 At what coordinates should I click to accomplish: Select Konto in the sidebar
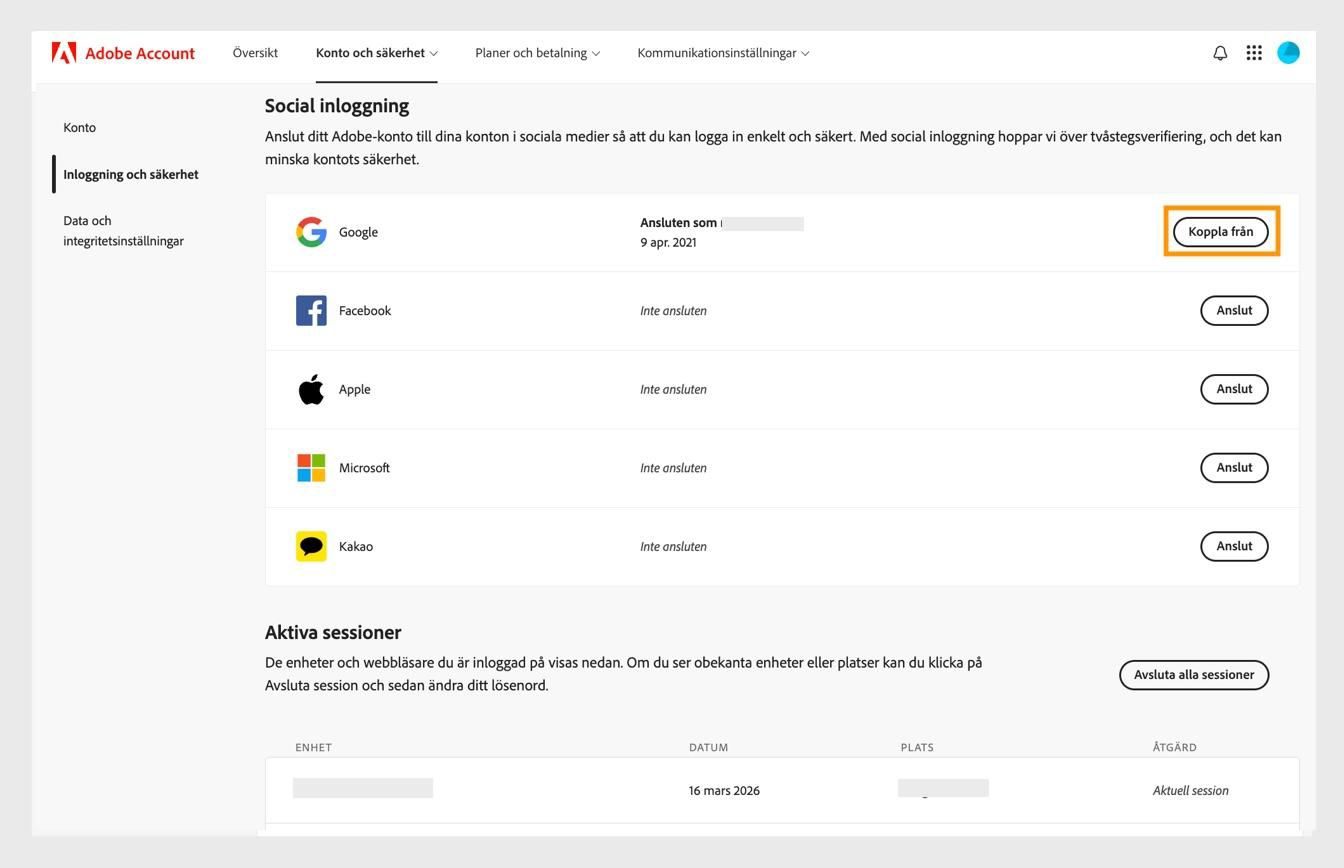click(x=79, y=127)
